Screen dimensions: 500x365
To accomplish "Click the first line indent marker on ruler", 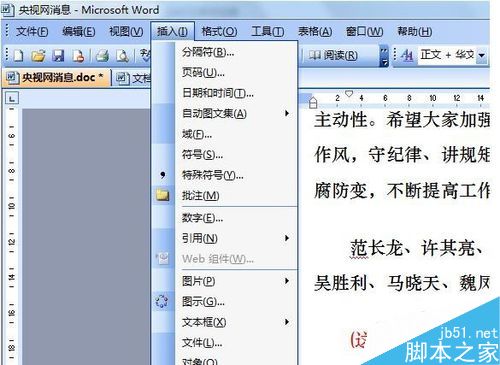I will (349, 94).
